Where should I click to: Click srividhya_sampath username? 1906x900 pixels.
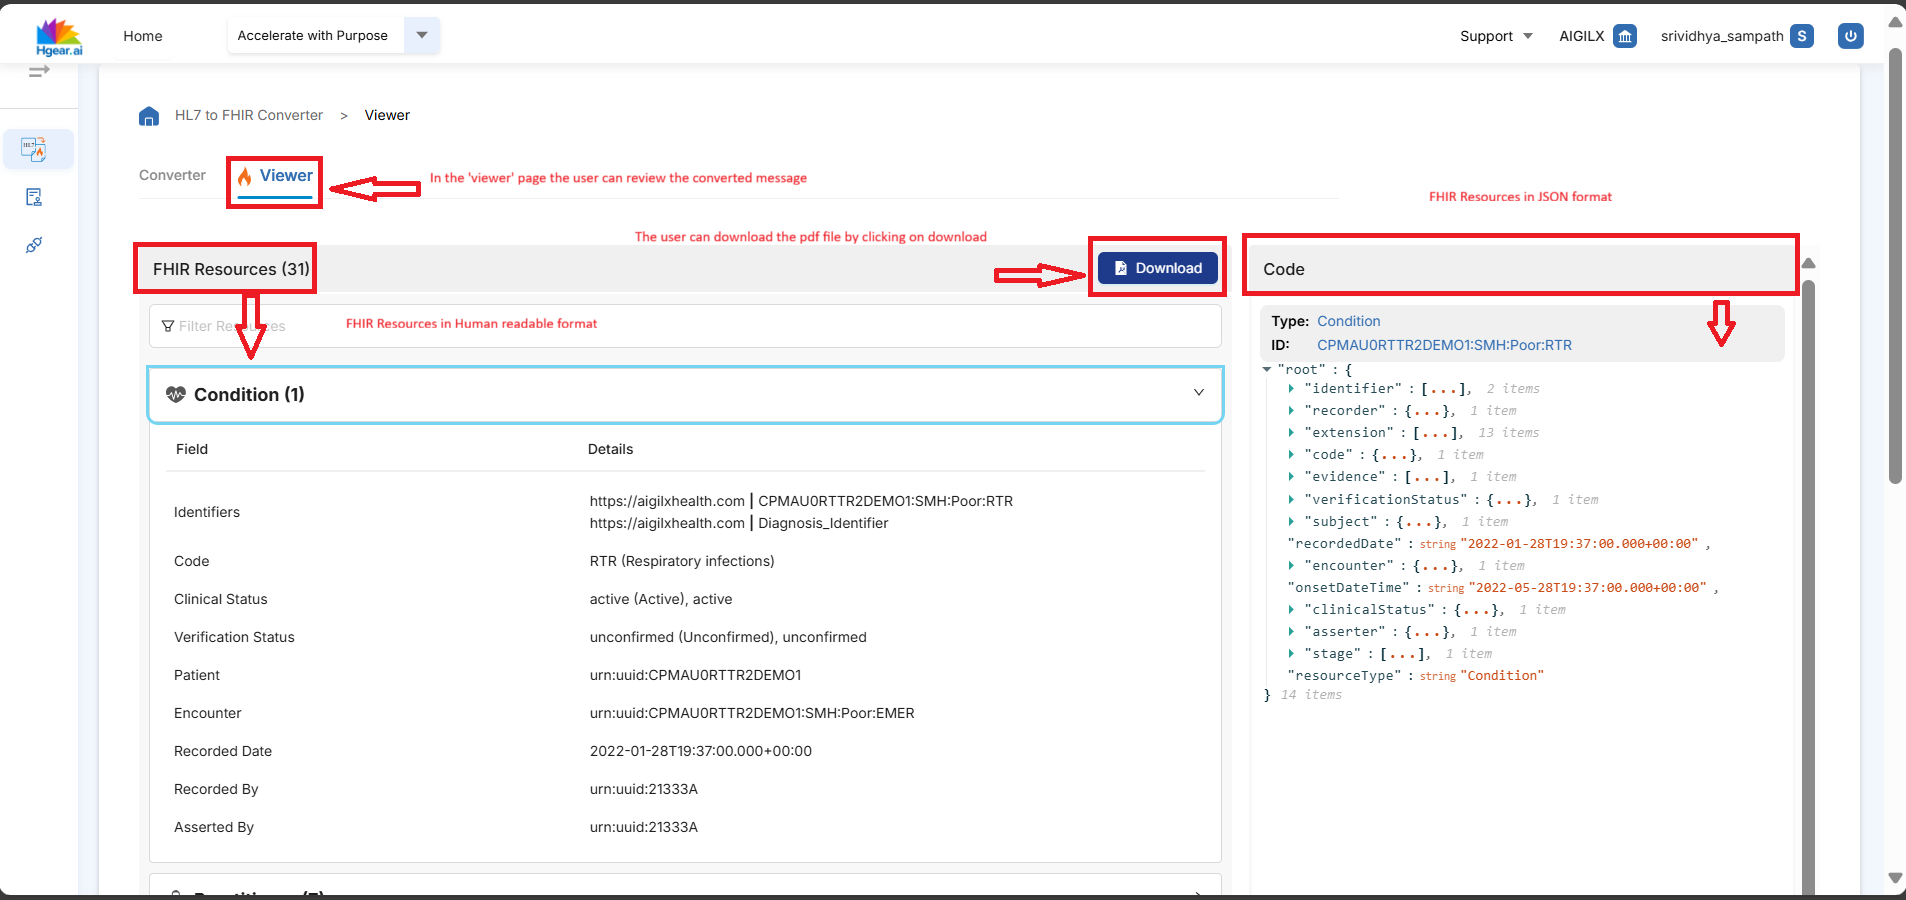1722,36
